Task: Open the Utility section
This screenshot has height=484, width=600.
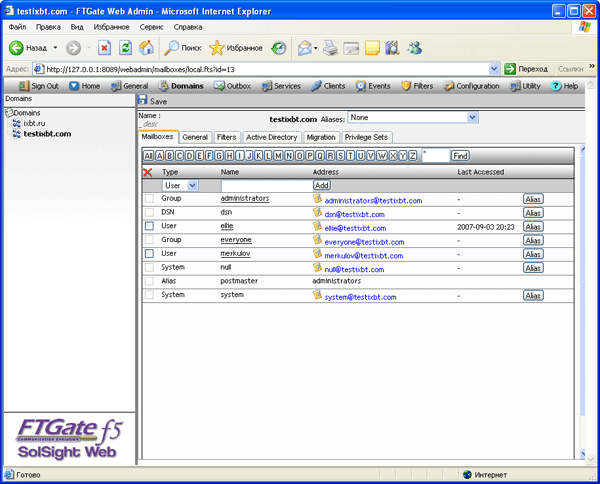Action: (x=525, y=86)
